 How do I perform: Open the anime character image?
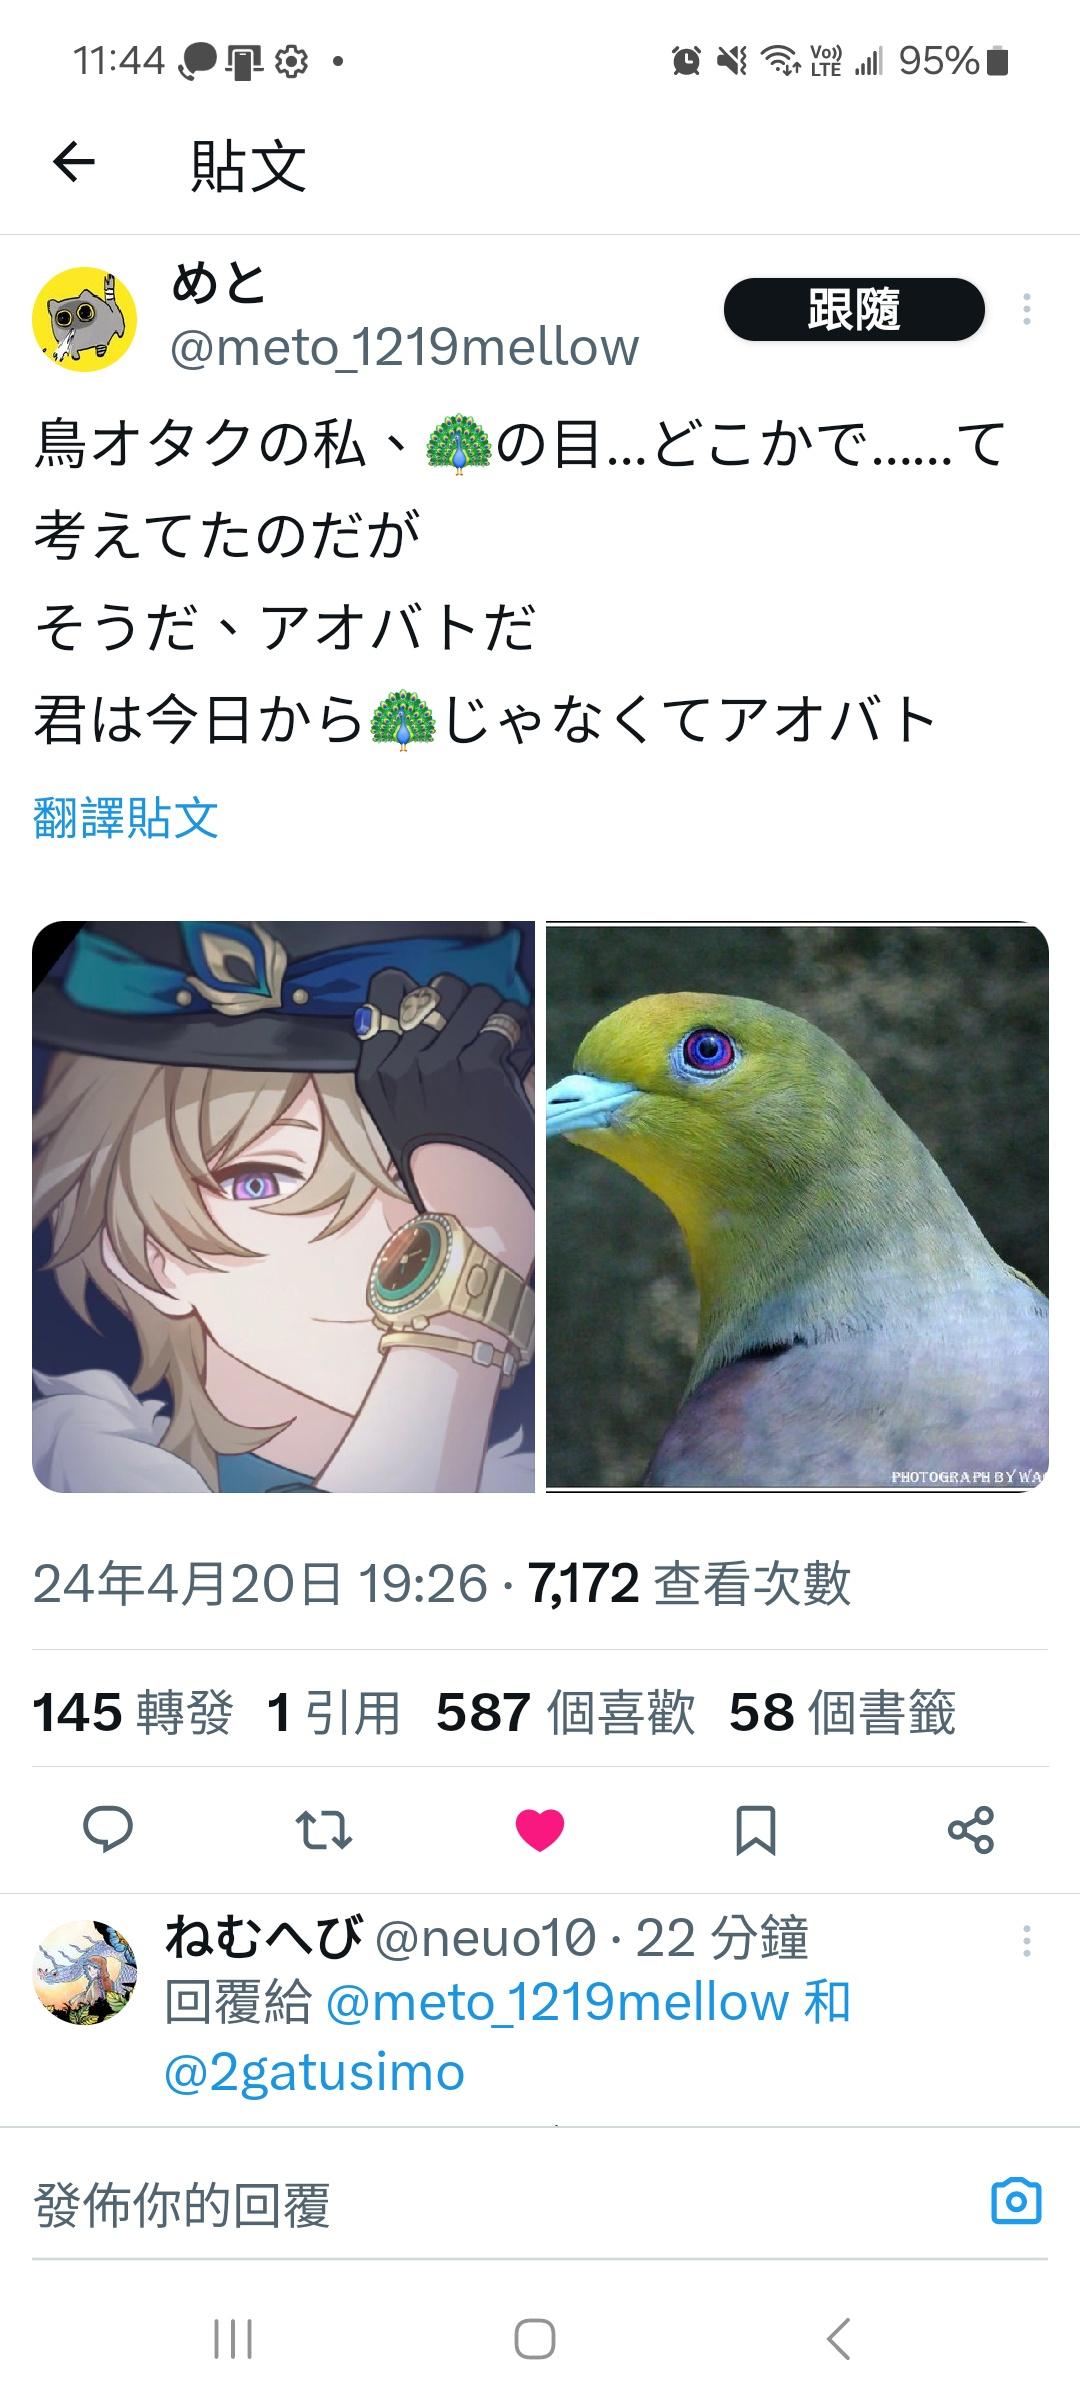tap(284, 1207)
